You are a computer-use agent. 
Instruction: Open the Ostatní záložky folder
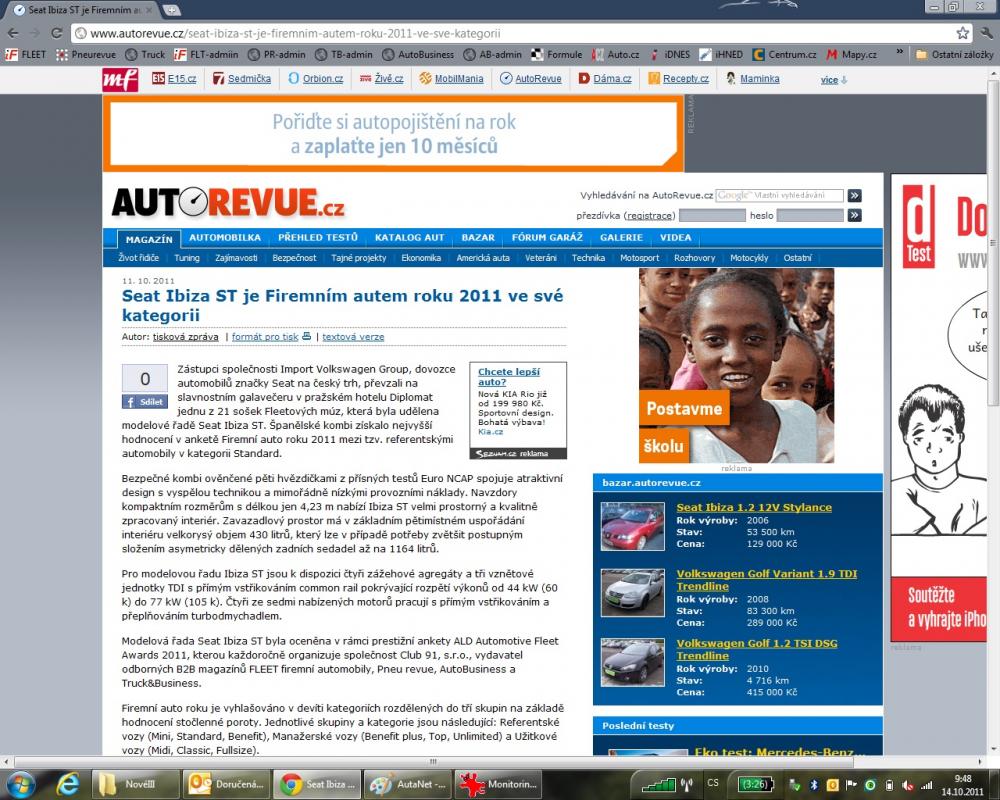pyautogui.click(x=954, y=55)
